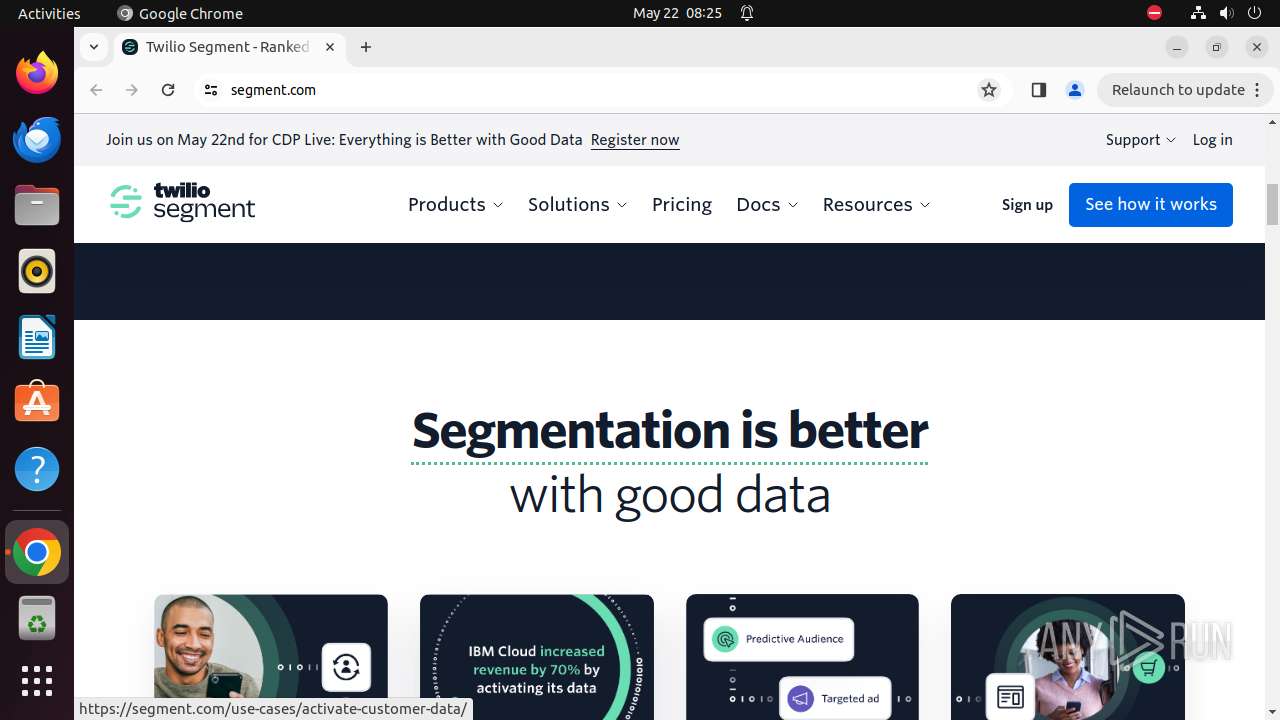Viewport: 1280px width, 720px height.
Task: Expand the Support dropdown
Action: (x=1140, y=140)
